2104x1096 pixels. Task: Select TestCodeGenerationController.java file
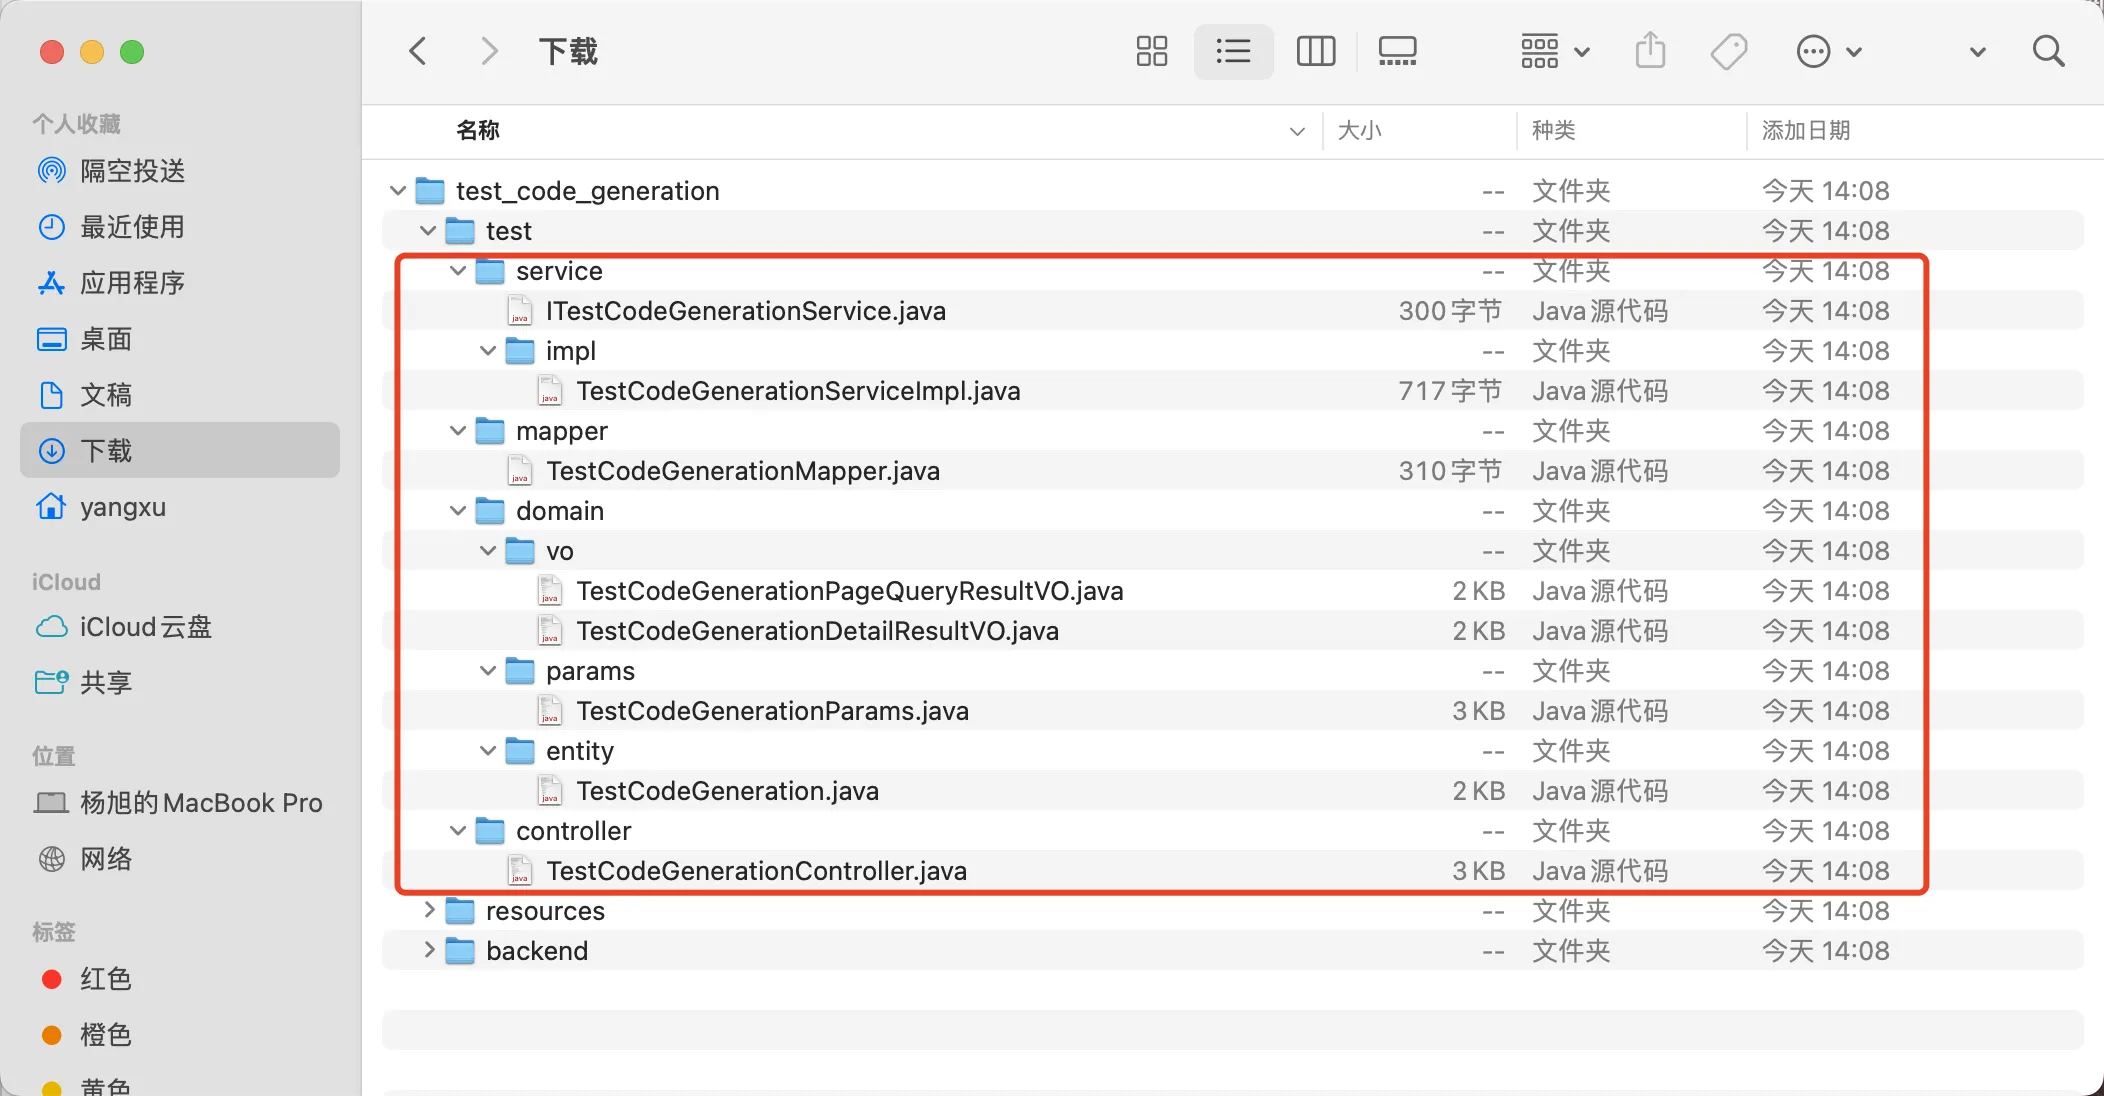point(1233,870)
